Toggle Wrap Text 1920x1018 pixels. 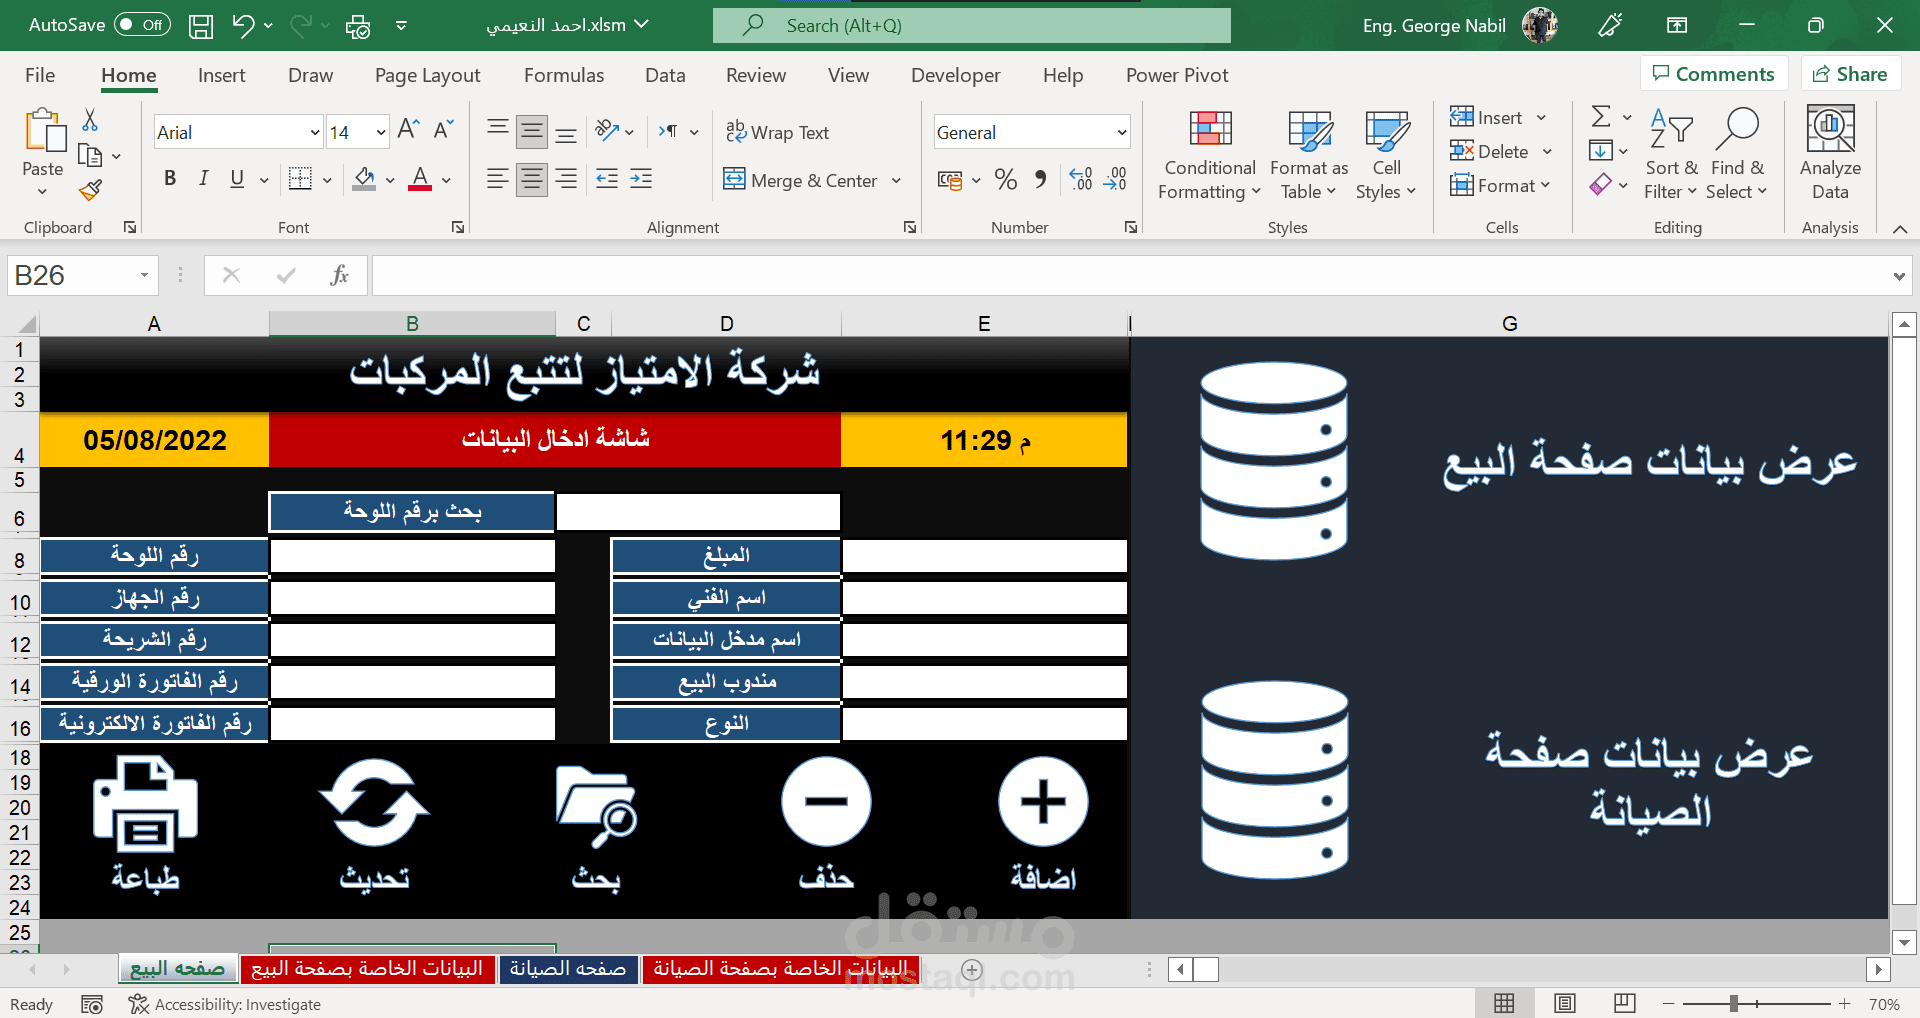click(x=777, y=132)
